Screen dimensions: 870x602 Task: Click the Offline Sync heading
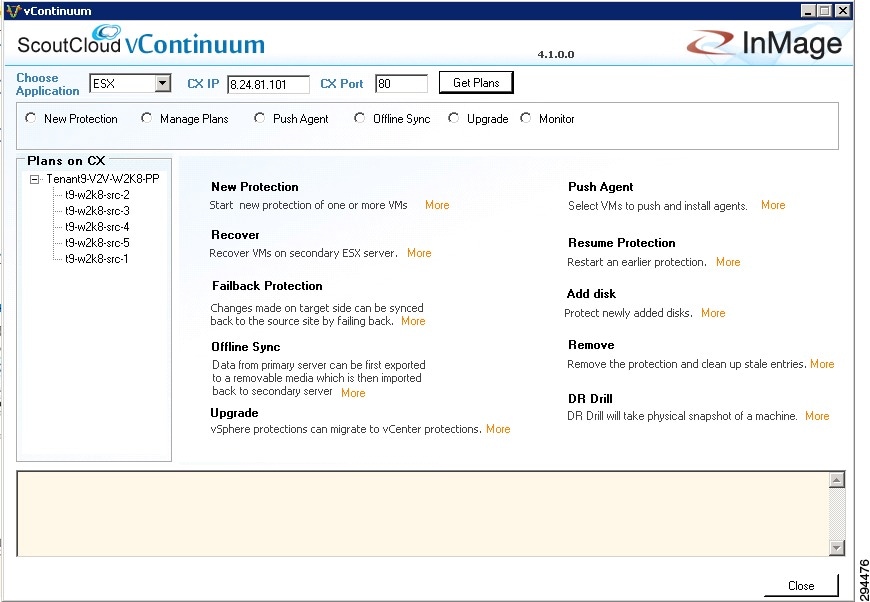pos(246,347)
